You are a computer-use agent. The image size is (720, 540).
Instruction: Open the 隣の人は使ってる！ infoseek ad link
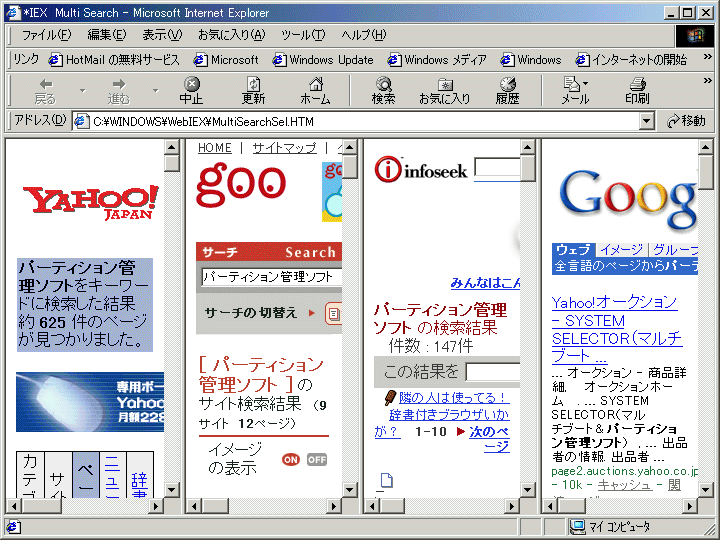point(452,397)
